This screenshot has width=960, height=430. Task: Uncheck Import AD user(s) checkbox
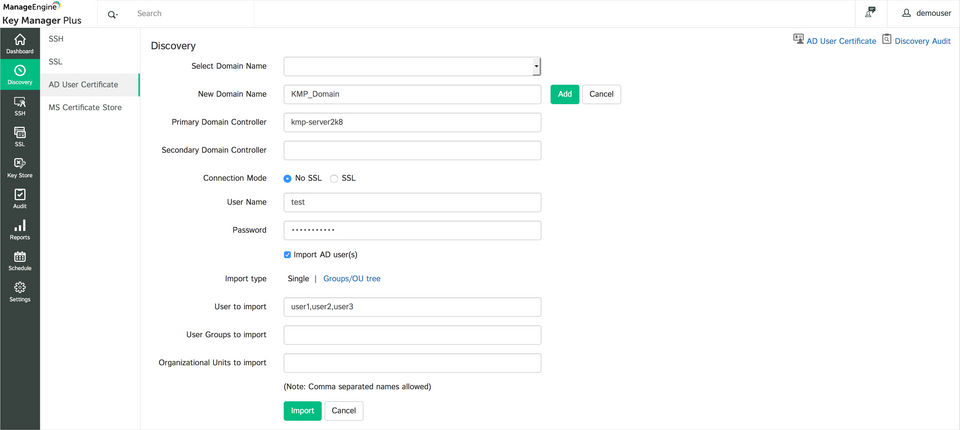[x=288, y=255]
